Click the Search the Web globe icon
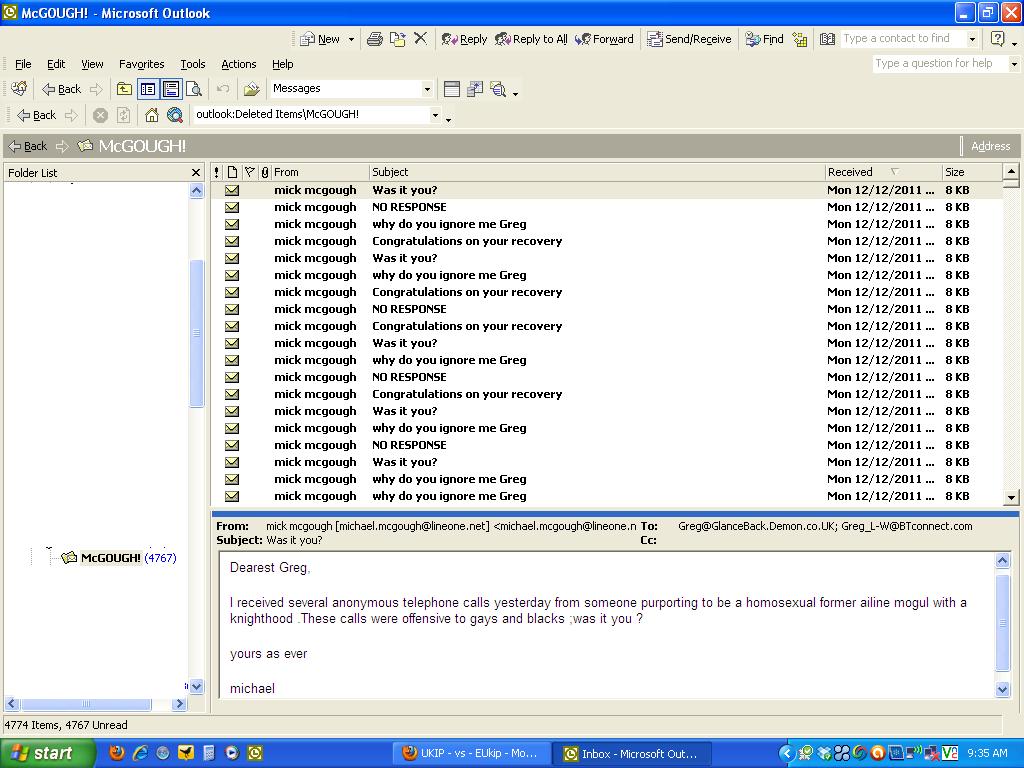 174,116
